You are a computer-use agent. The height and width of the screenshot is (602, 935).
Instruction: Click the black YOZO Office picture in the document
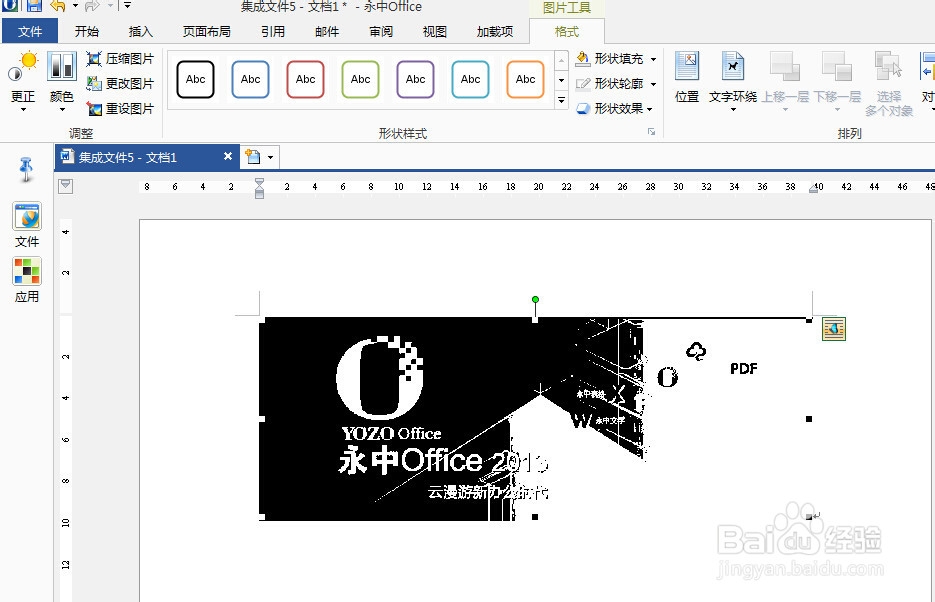click(x=400, y=420)
